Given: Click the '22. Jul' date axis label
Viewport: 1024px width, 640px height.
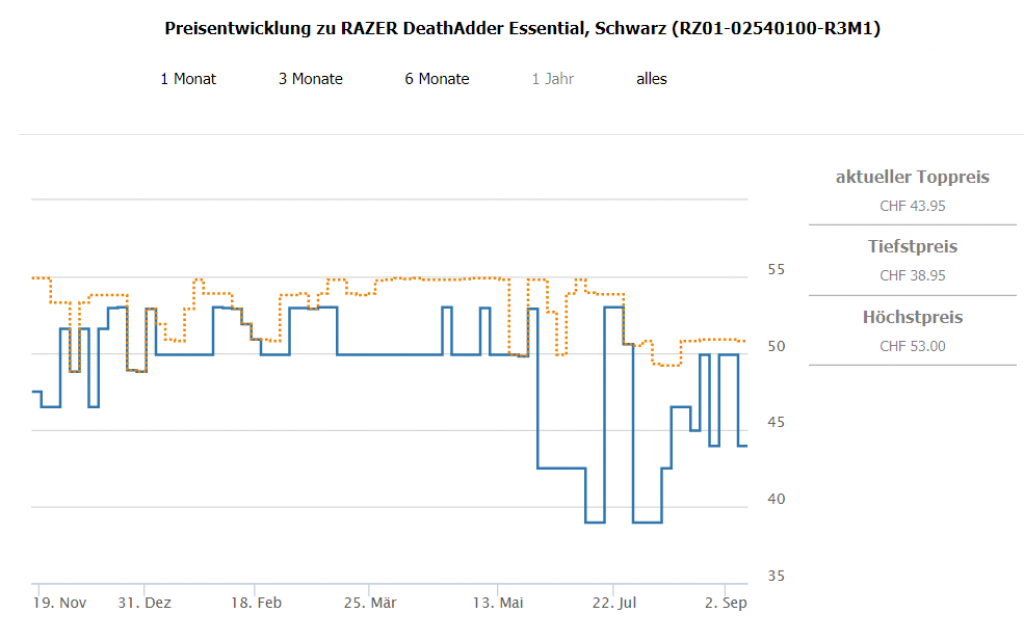Looking at the screenshot, I should (614, 603).
